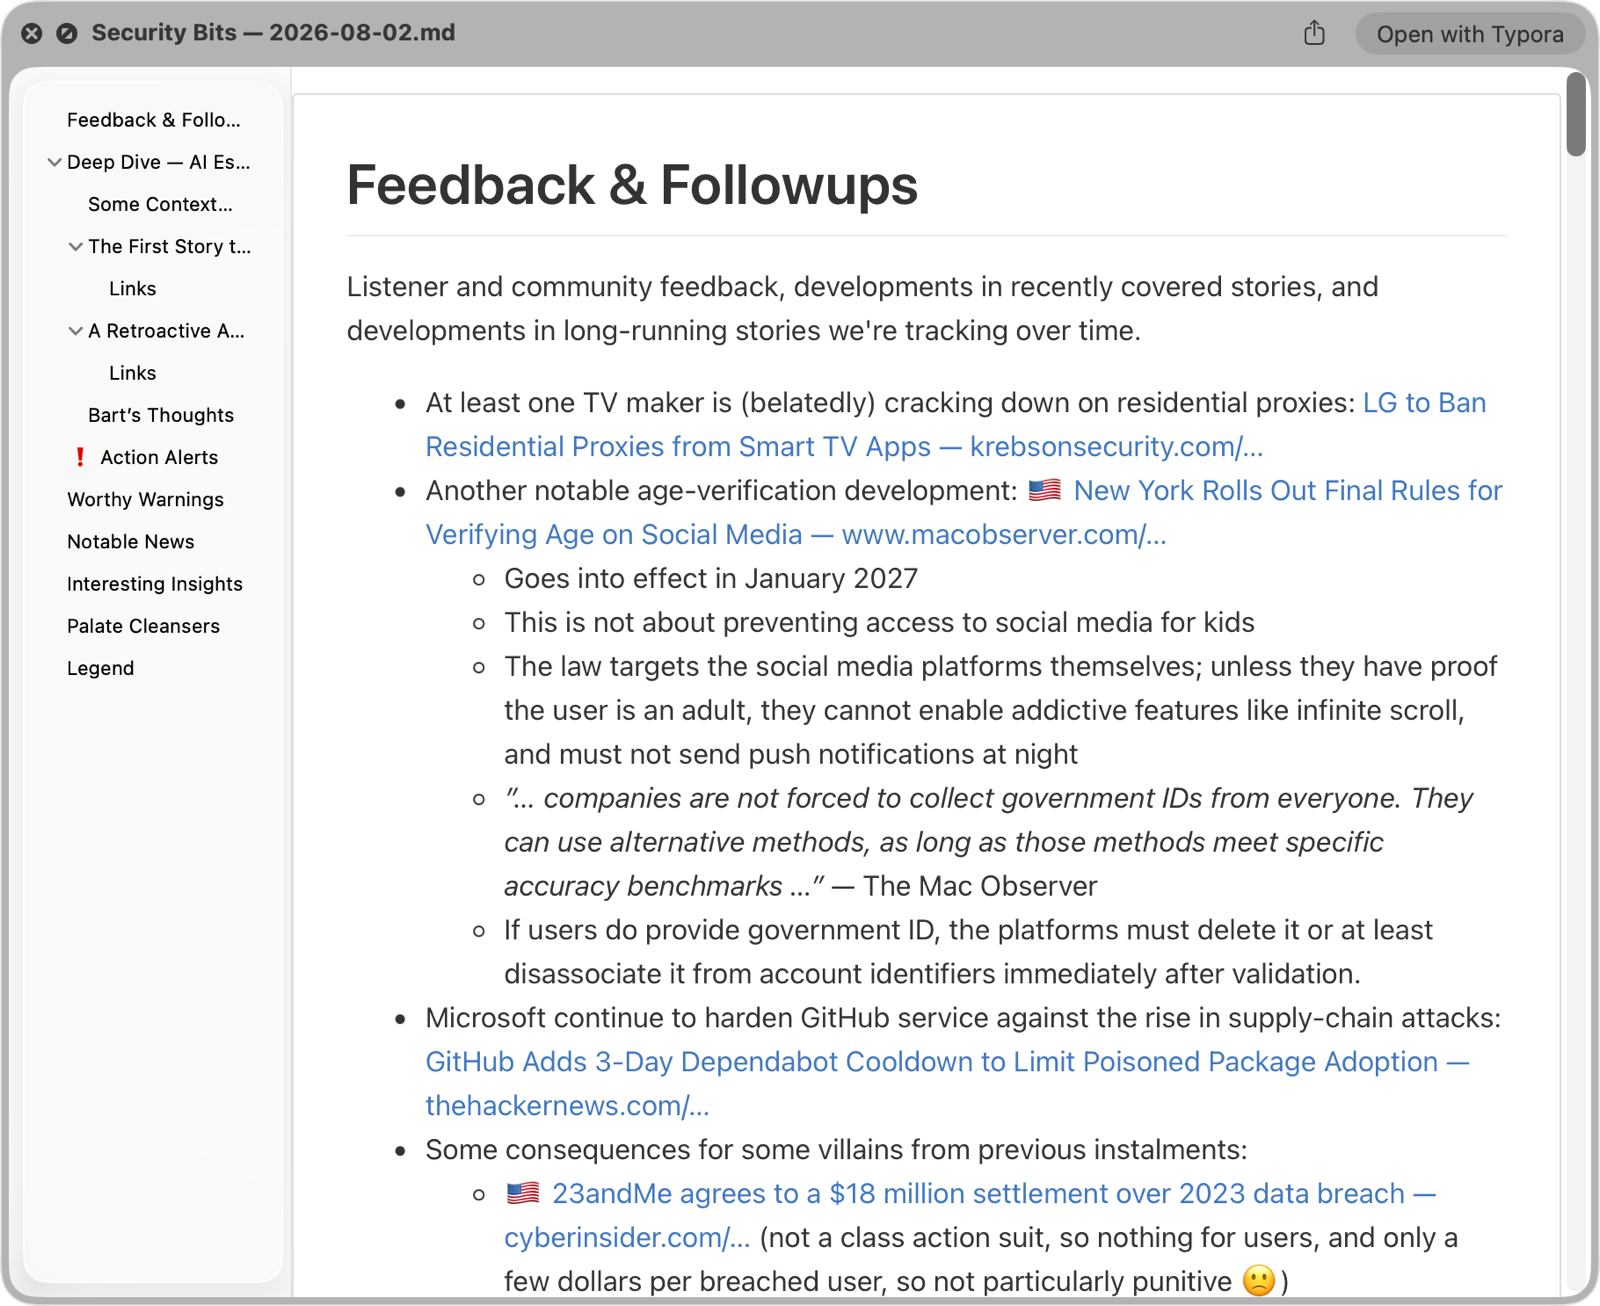Click the vertical scrollbar thumb
The image size is (1600, 1306).
pyautogui.click(x=1576, y=114)
